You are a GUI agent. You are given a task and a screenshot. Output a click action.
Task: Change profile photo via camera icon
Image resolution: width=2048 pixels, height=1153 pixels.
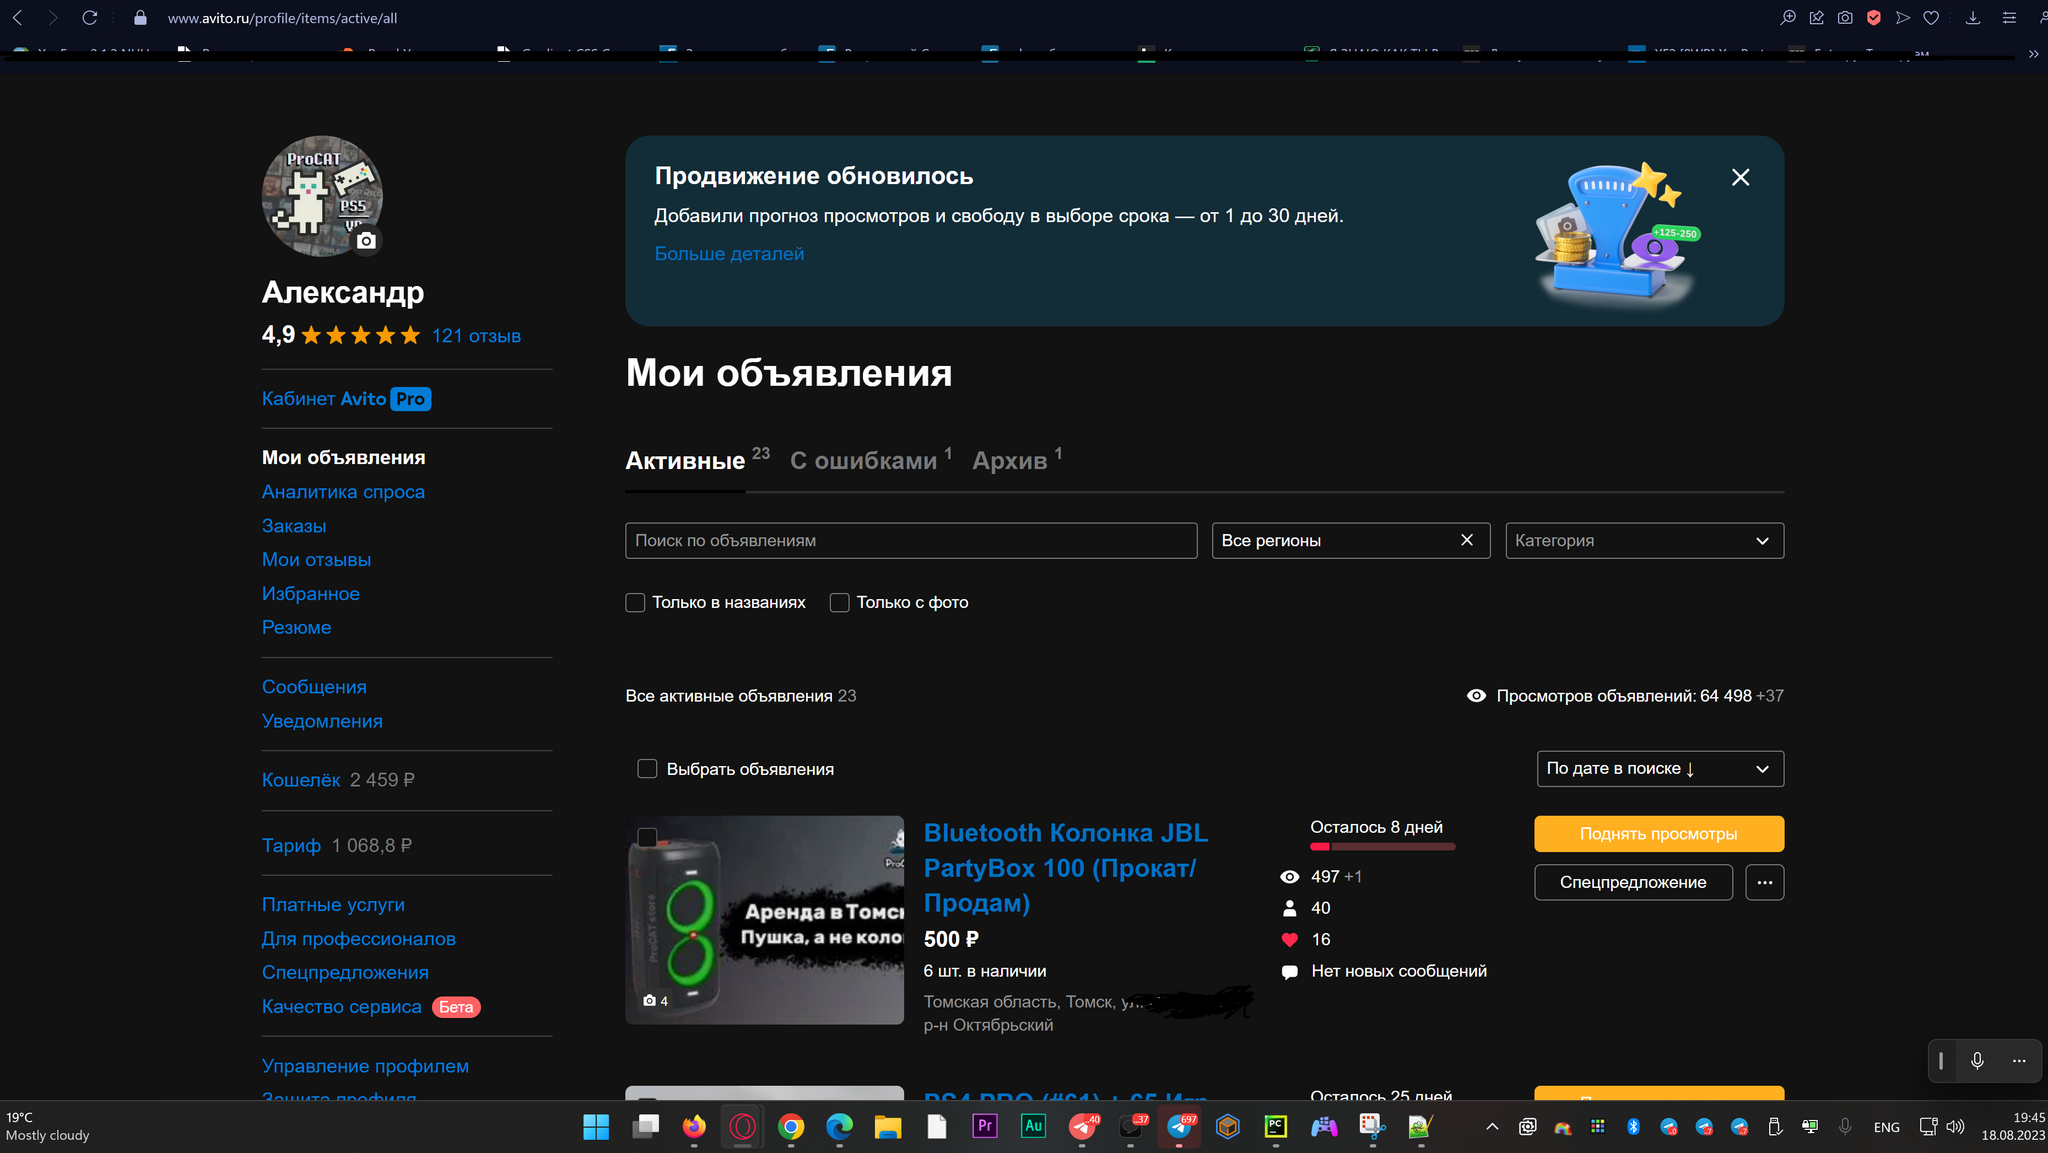click(367, 240)
